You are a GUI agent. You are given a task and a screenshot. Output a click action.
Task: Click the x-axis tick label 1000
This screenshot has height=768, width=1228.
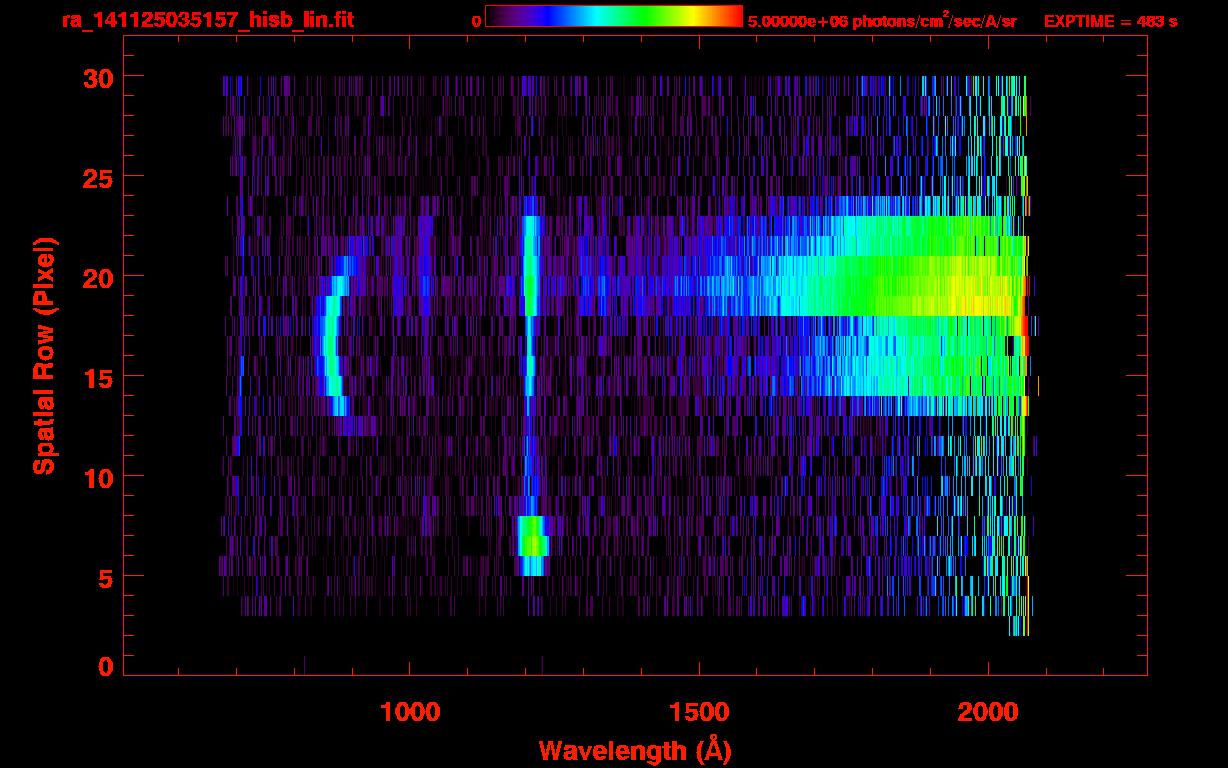(409, 712)
